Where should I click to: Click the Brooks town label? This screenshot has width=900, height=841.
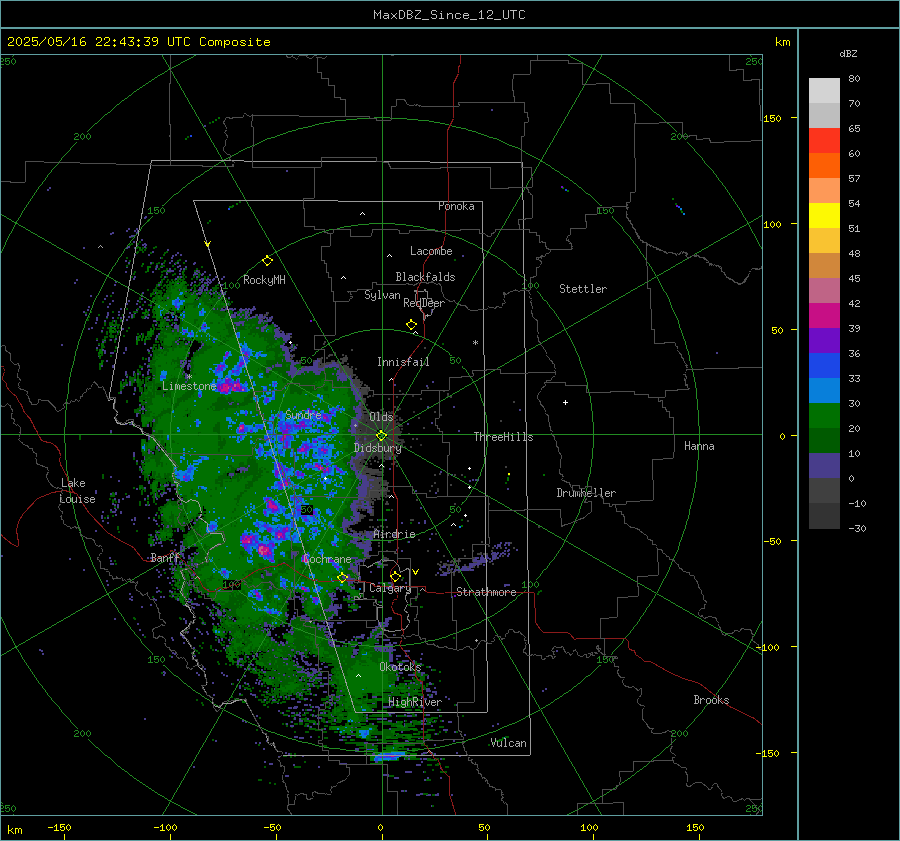(x=711, y=700)
